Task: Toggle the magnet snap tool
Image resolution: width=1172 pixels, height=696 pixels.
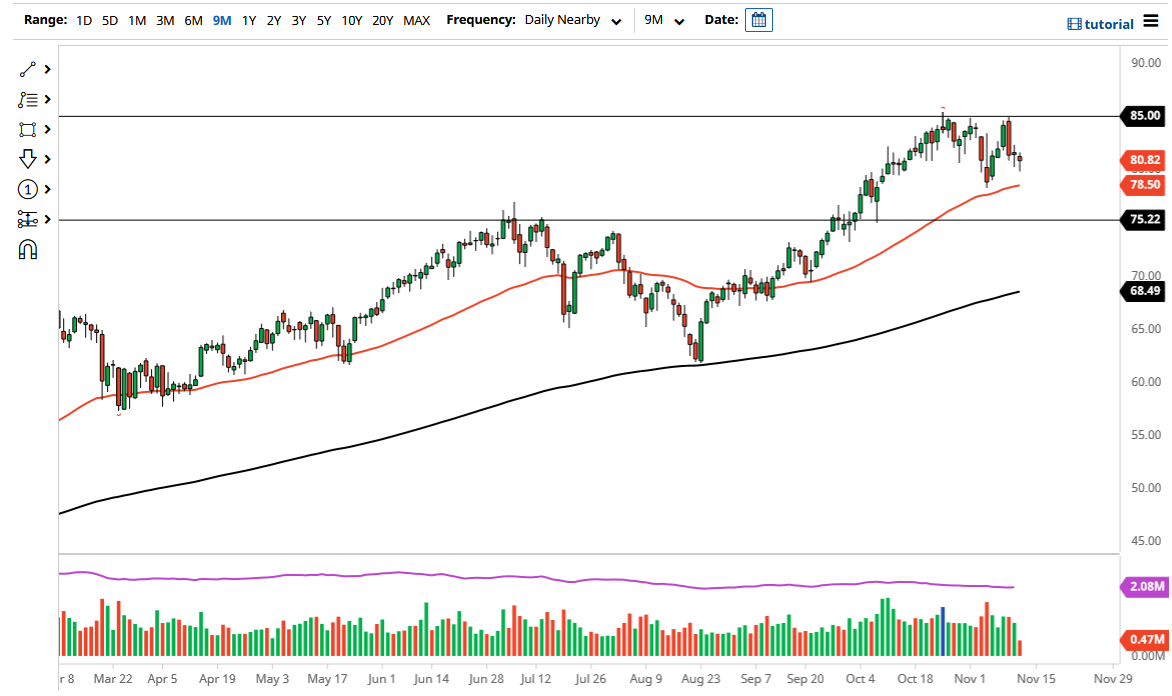Action: click(x=28, y=248)
